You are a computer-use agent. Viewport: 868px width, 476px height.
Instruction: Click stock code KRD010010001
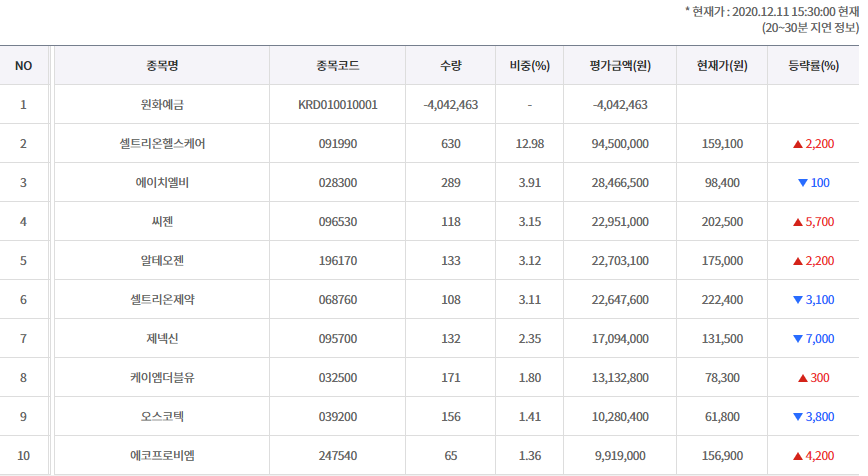pos(338,105)
